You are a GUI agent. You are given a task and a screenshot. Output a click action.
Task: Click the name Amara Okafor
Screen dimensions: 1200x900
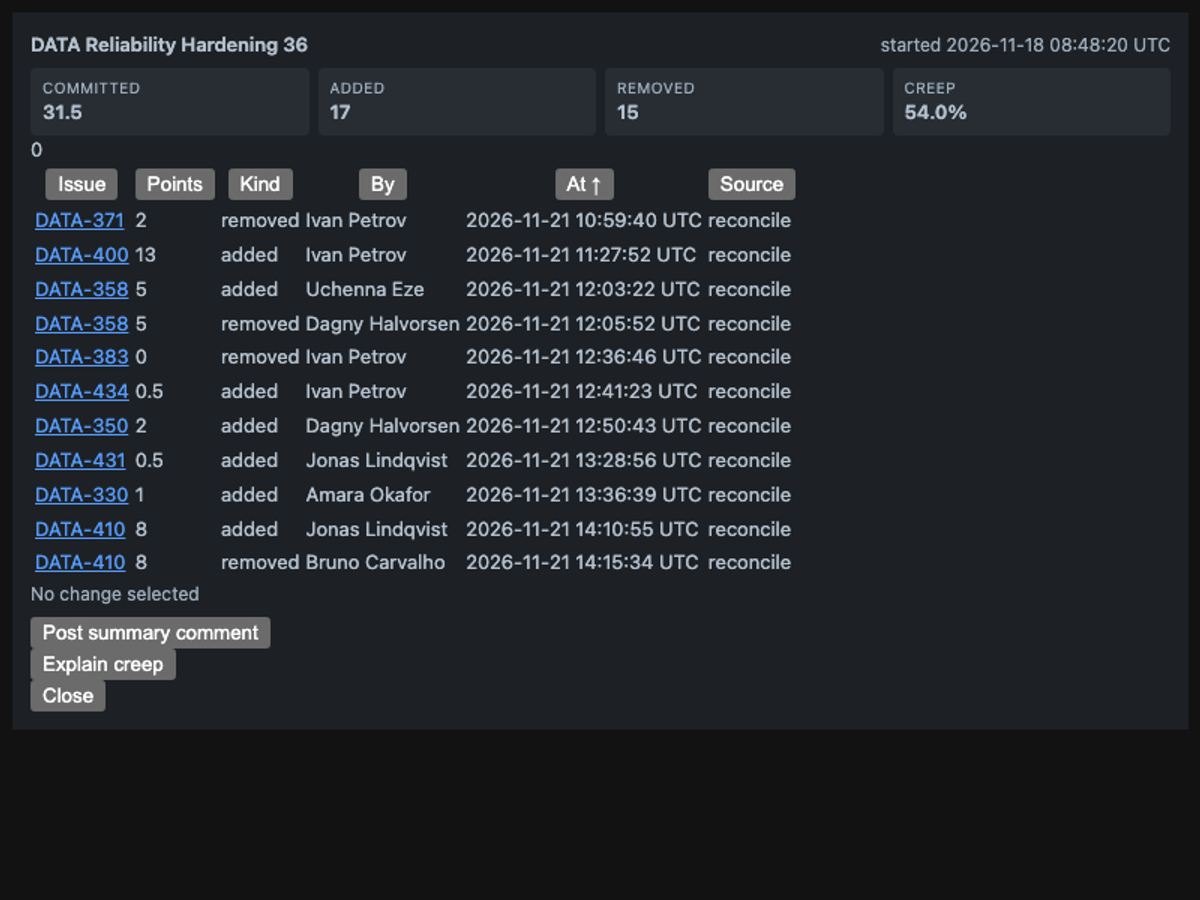pos(368,495)
